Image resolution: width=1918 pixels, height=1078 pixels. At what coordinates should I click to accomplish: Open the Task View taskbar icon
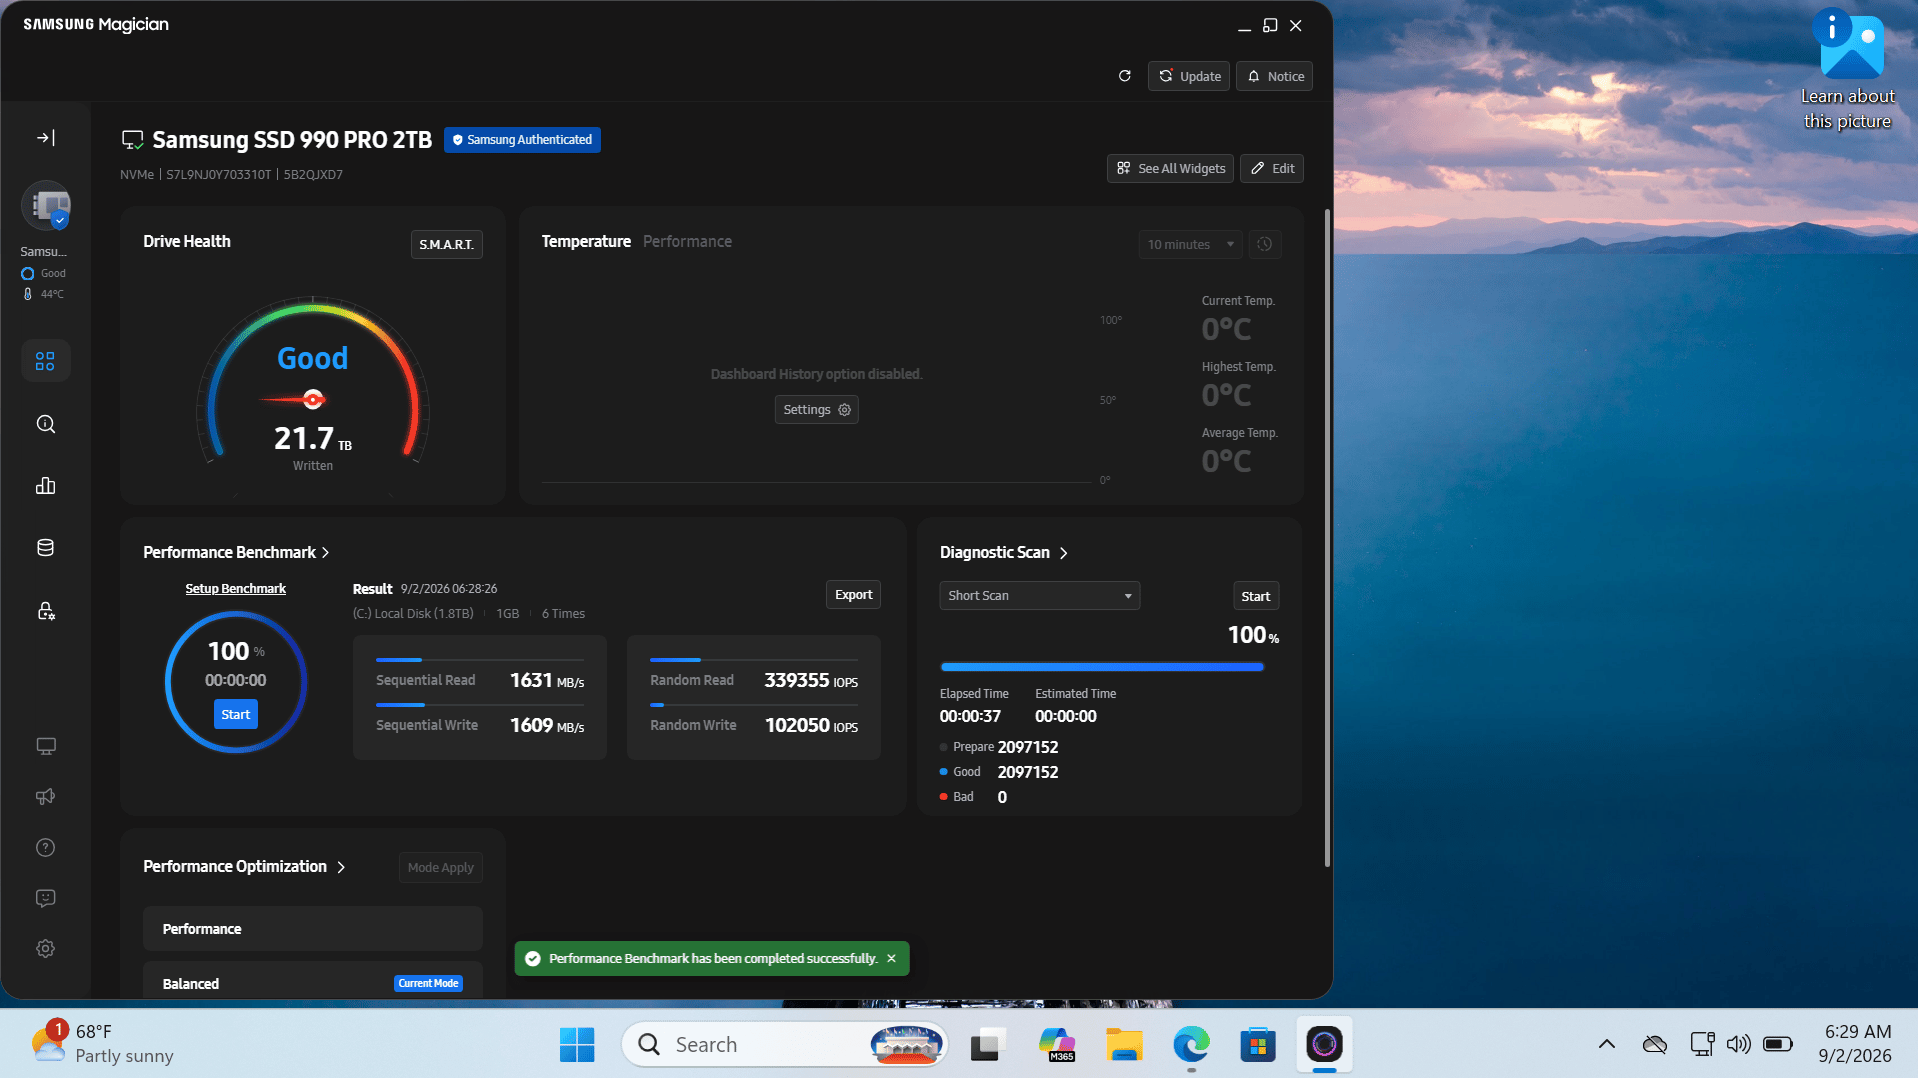click(988, 1045)
